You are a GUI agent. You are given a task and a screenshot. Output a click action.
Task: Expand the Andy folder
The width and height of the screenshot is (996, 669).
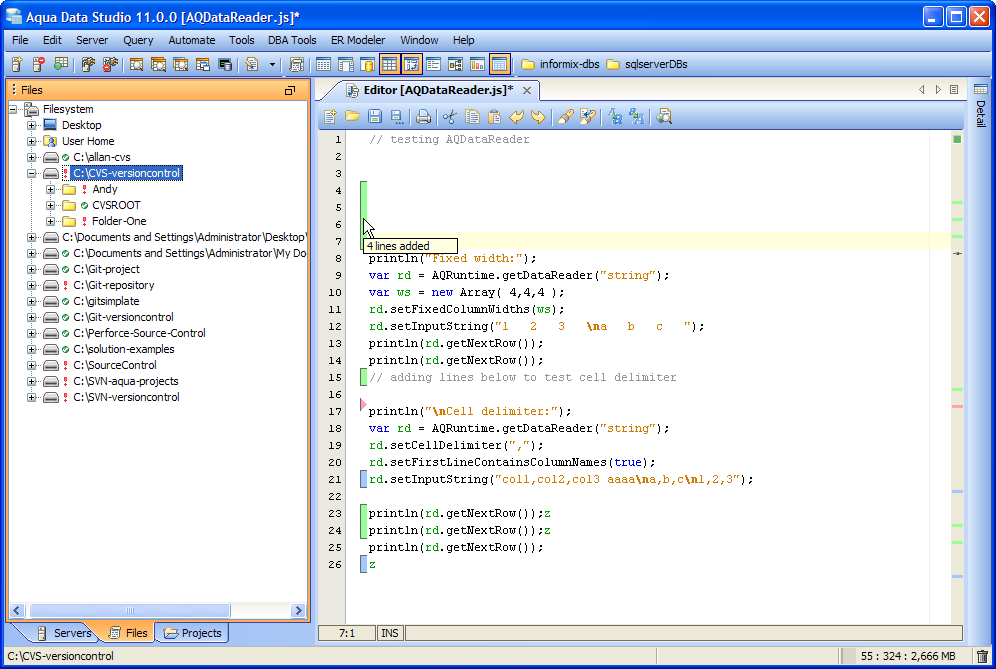tap(50, 189)
